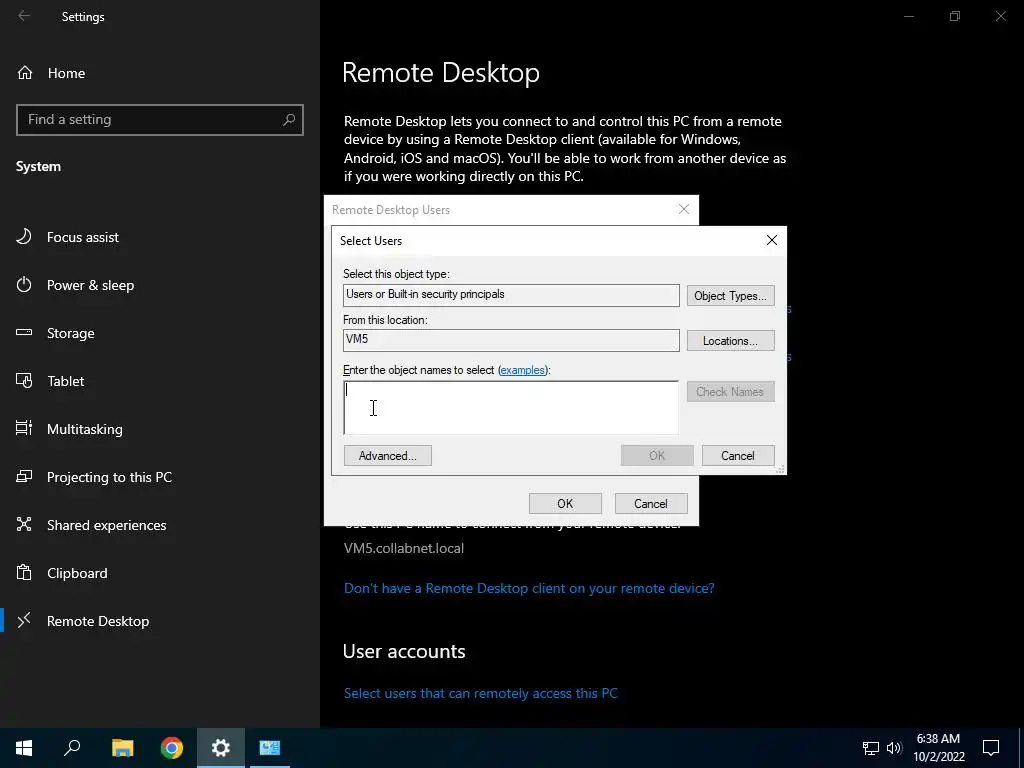The height and width of the screenshot is (768, 1024).
Task: Click the object type field
Action: pos(511,295)
